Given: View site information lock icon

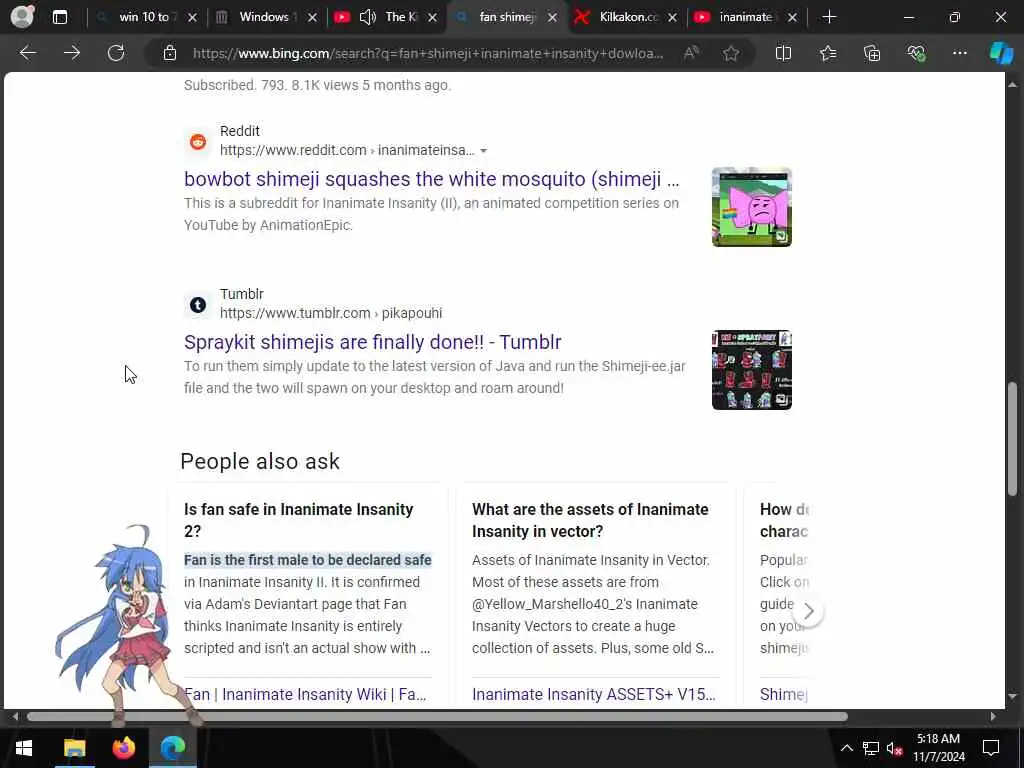Looking at the screenshot, I should coord(170,53).
